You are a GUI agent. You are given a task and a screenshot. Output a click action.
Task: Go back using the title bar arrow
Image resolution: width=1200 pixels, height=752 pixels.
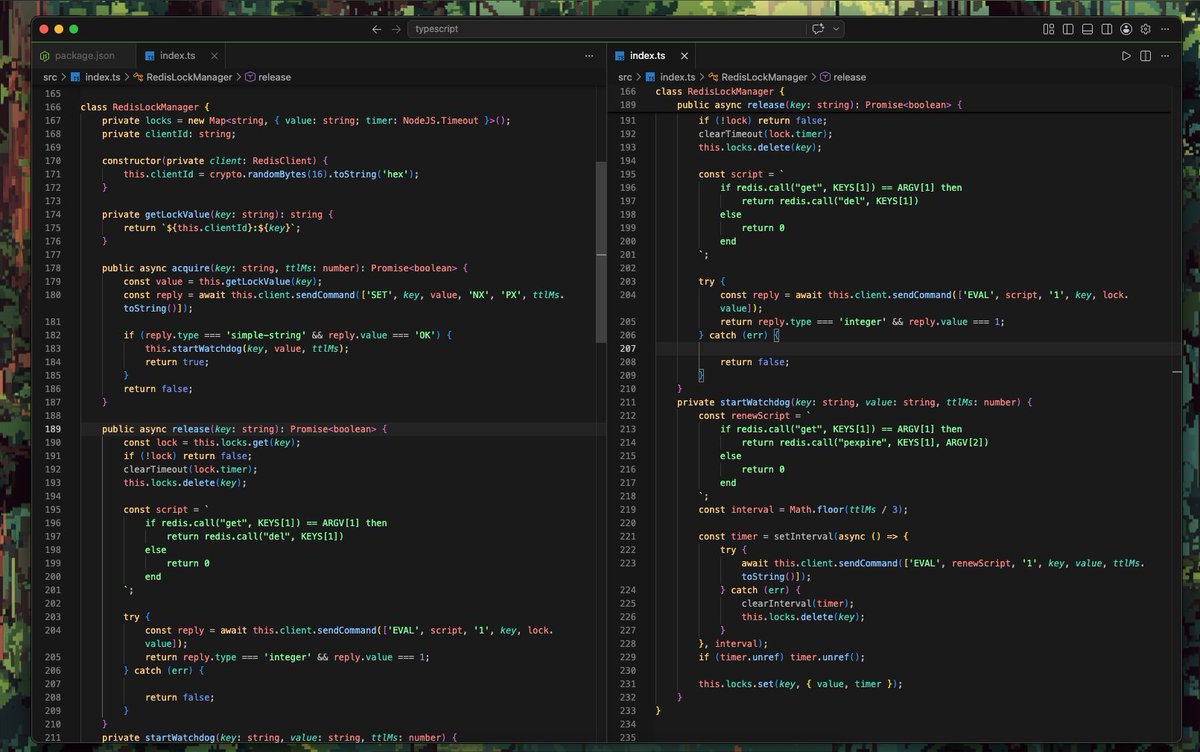[x=376, y=29]
